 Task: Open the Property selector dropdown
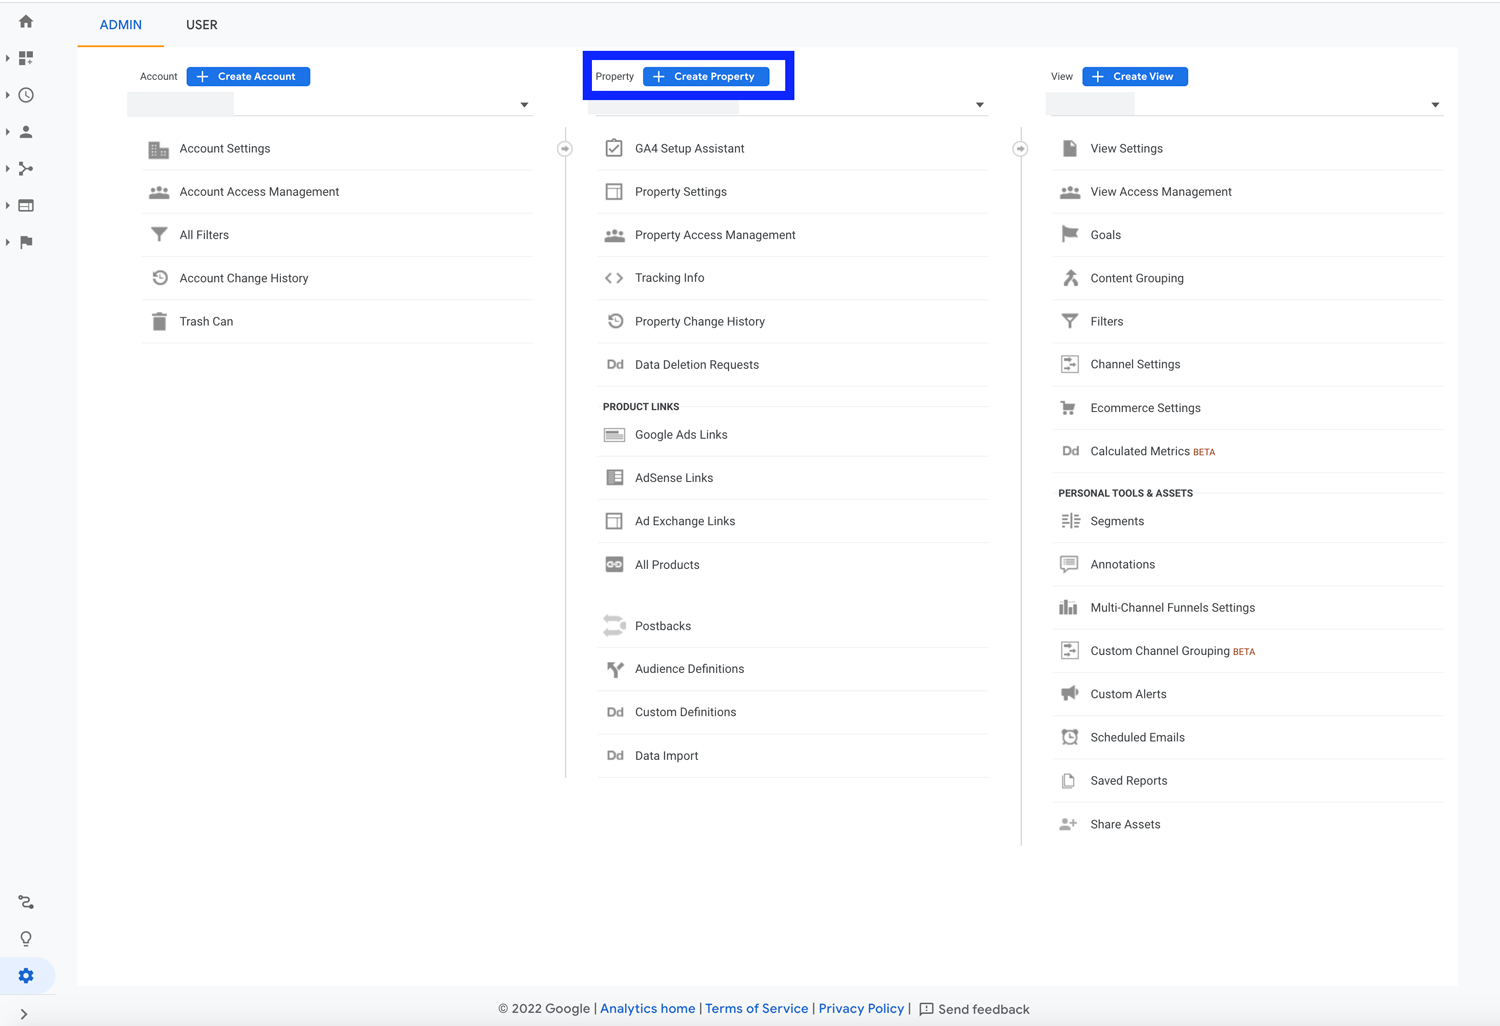[x=979, y=105]
